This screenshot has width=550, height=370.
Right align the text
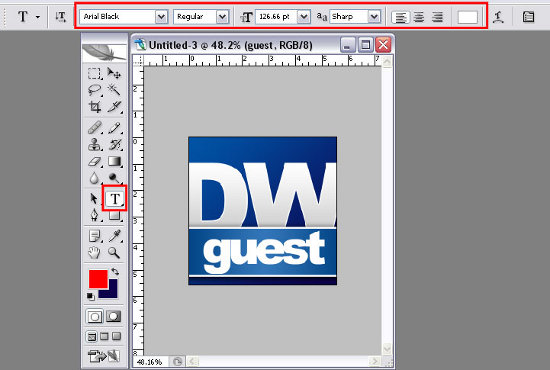(437, 17)
